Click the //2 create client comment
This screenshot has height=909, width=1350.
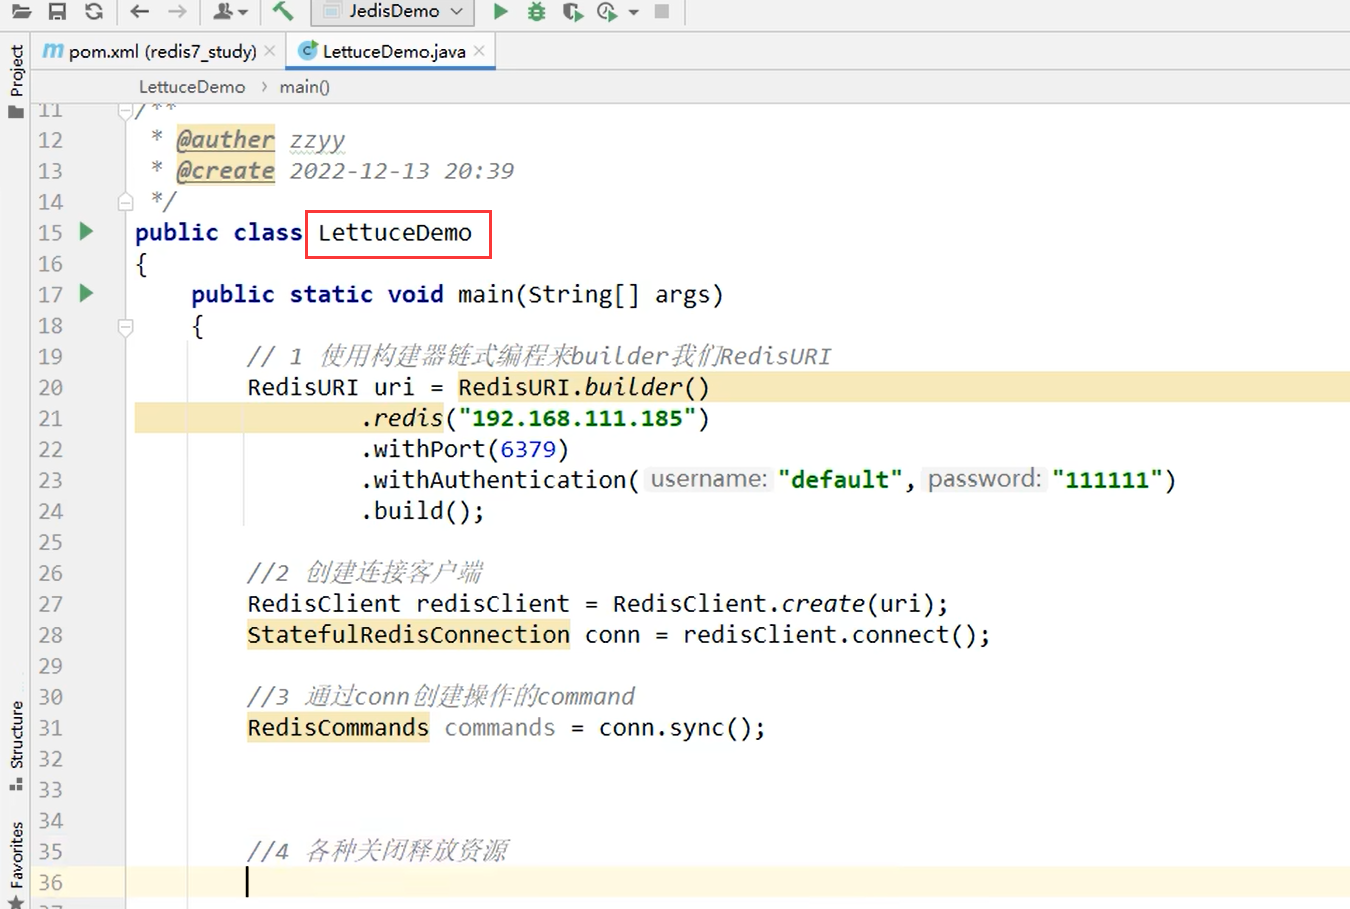pyautogui.click(x=365, y=573)
